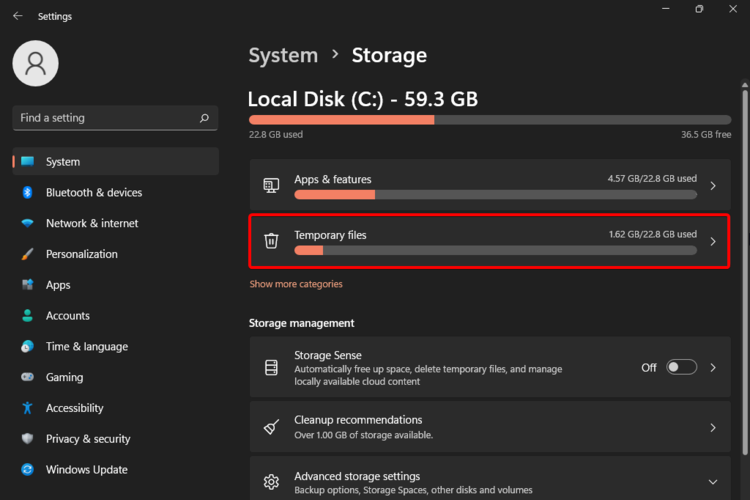Go to Personalization settings
The height and width of the screenshot is (500, 750).
81,255
